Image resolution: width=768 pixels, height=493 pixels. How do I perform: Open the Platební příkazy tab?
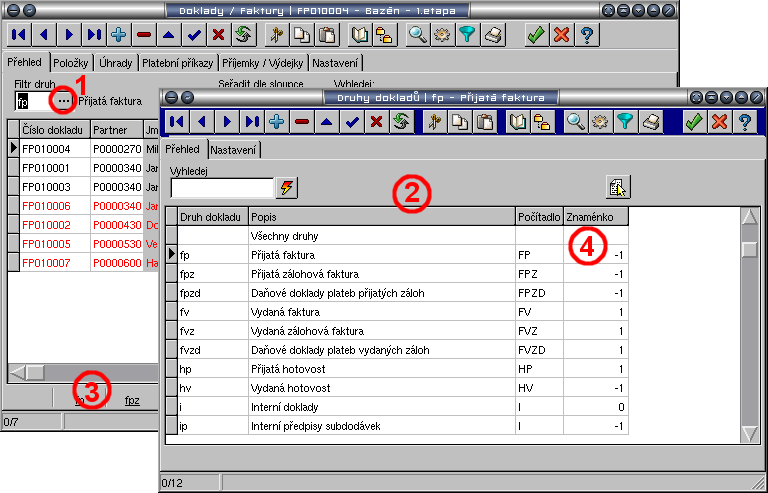tap(174, 63)
